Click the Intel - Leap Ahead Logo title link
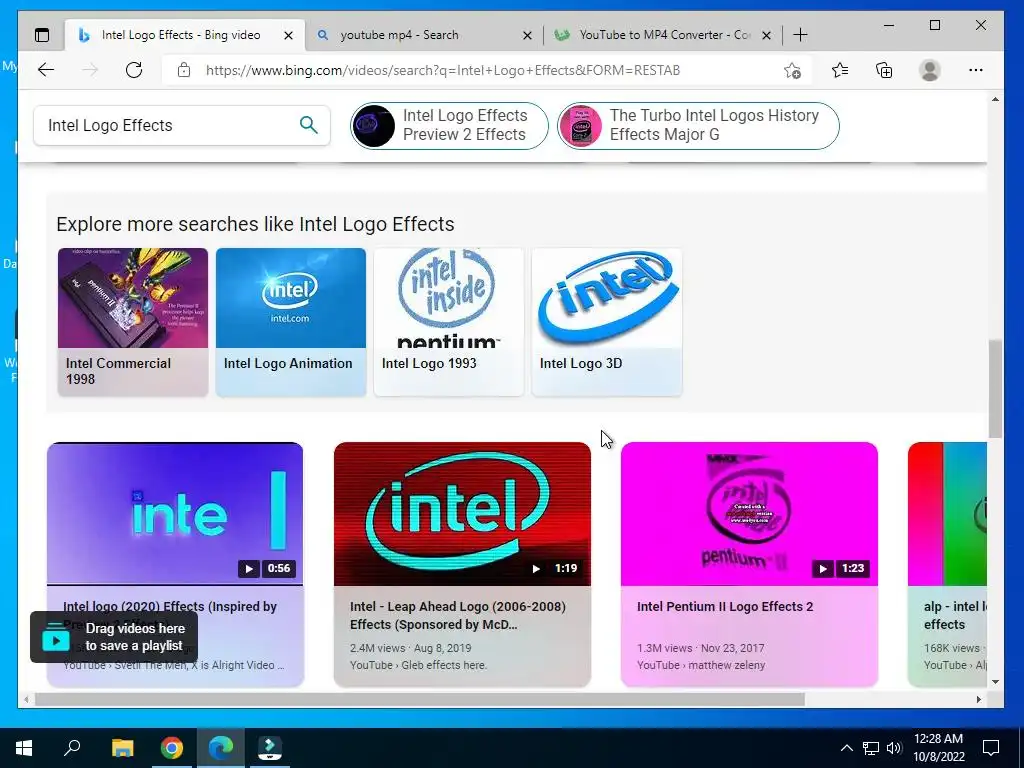 pos(458,615)
